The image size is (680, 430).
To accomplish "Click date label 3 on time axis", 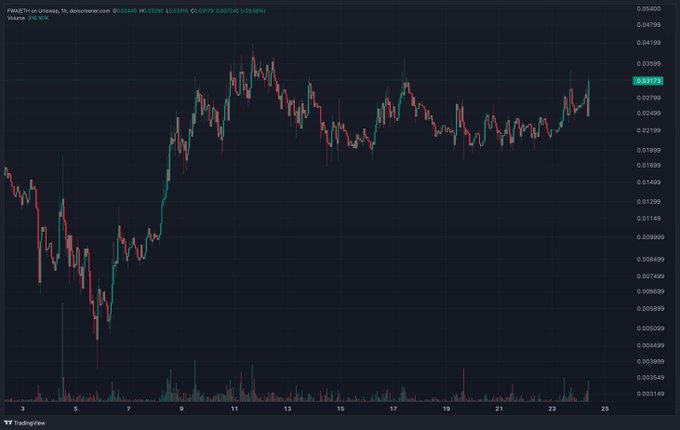I will [x=23, y=409].
